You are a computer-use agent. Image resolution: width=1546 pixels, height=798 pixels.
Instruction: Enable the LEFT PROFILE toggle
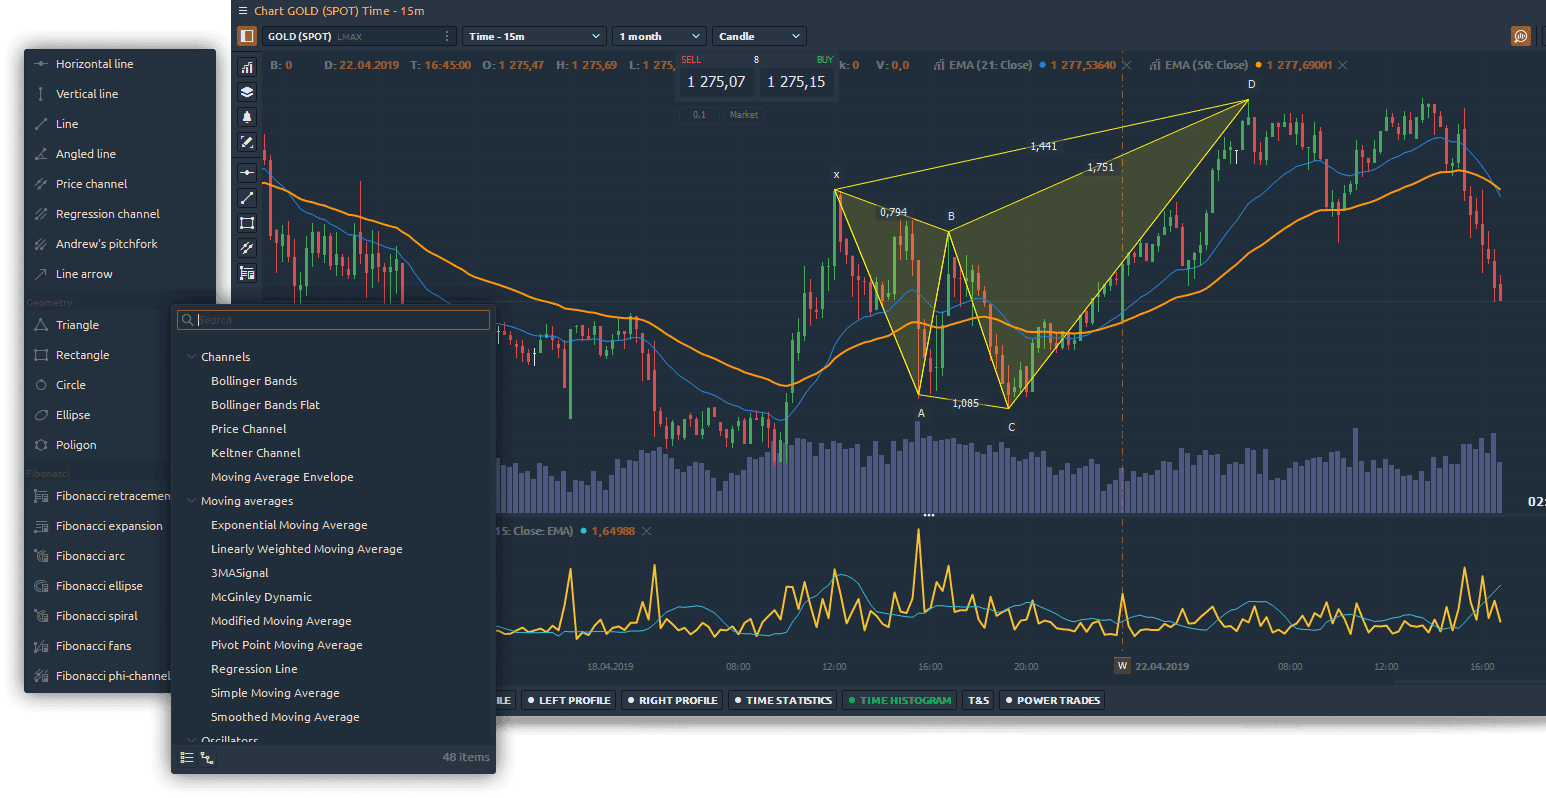tap(568, 700)
